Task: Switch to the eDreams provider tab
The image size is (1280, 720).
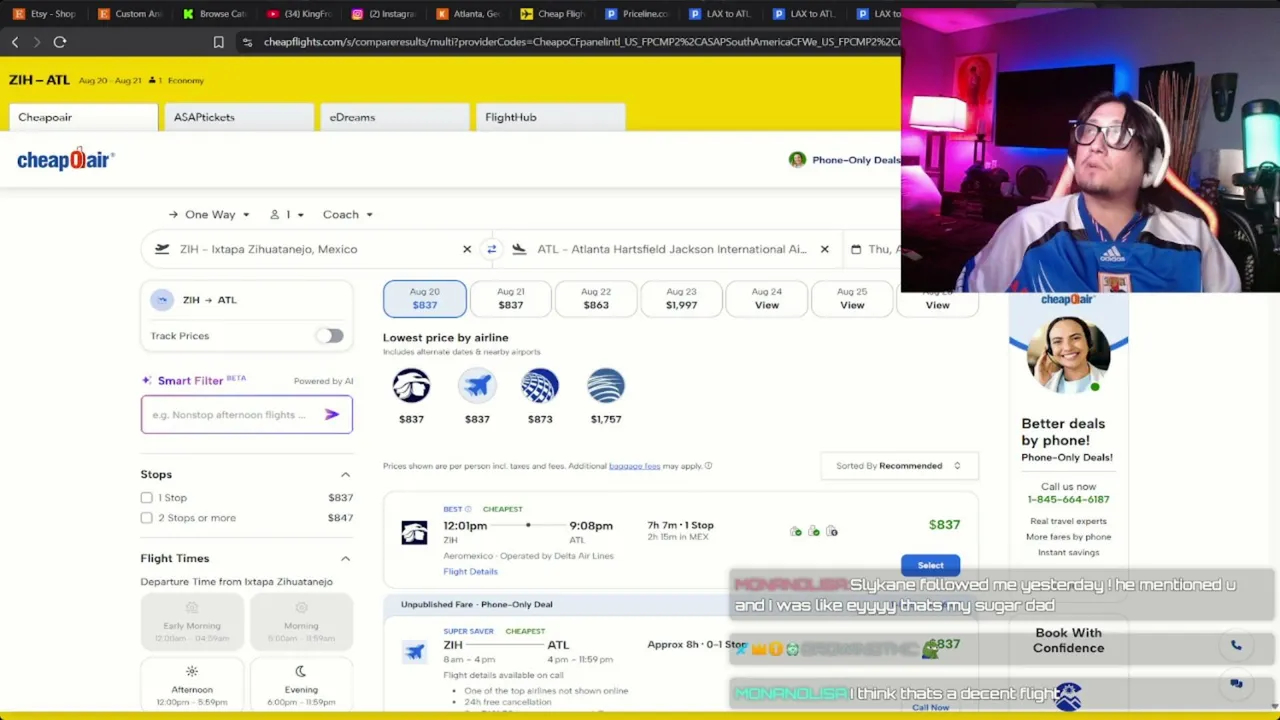Action: pos(394,118)
